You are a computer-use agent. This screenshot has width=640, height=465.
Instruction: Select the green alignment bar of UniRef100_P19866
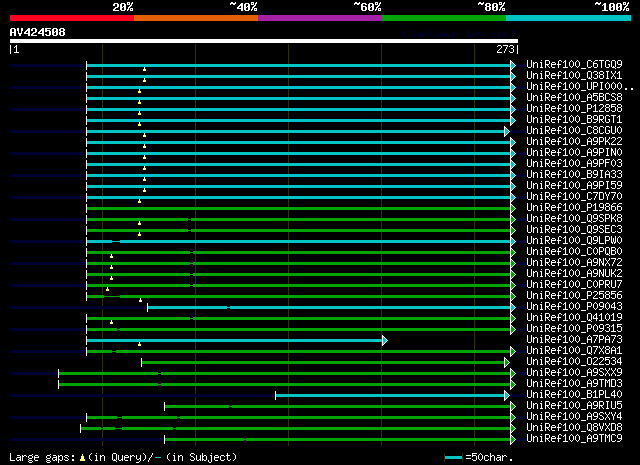tap(298, 209)
